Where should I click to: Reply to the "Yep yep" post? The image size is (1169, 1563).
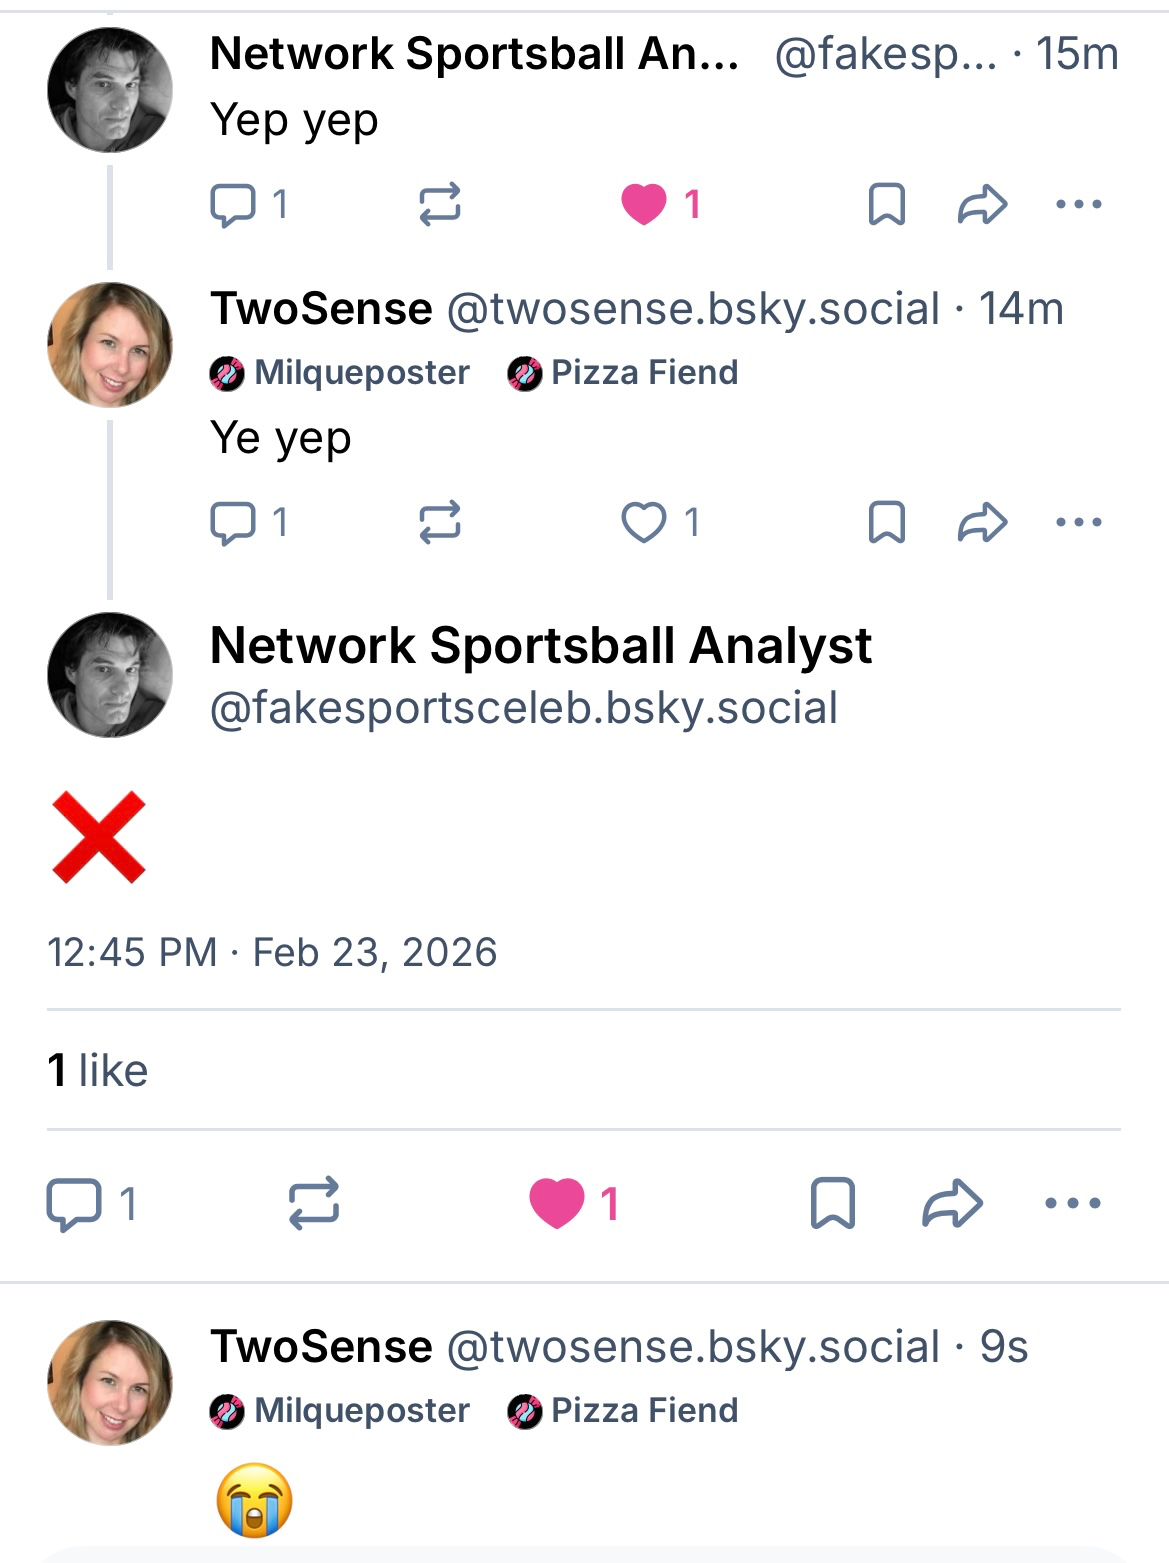click(233, 205)
